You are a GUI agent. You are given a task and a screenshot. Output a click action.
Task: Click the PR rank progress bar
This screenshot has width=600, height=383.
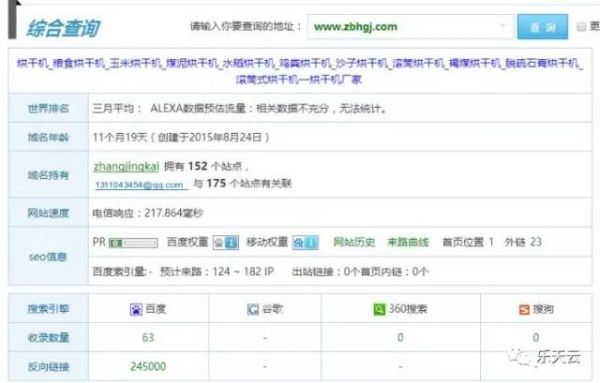(x=133, y=243)
